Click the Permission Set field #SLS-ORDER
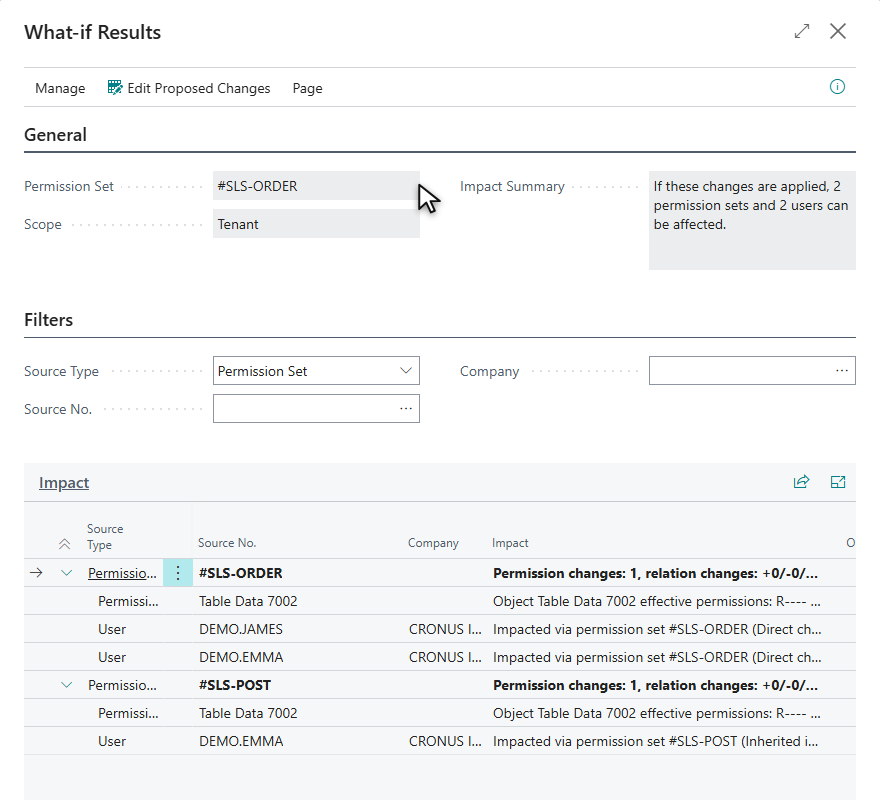This screenshot has width=880, height=800. (316, 186)
